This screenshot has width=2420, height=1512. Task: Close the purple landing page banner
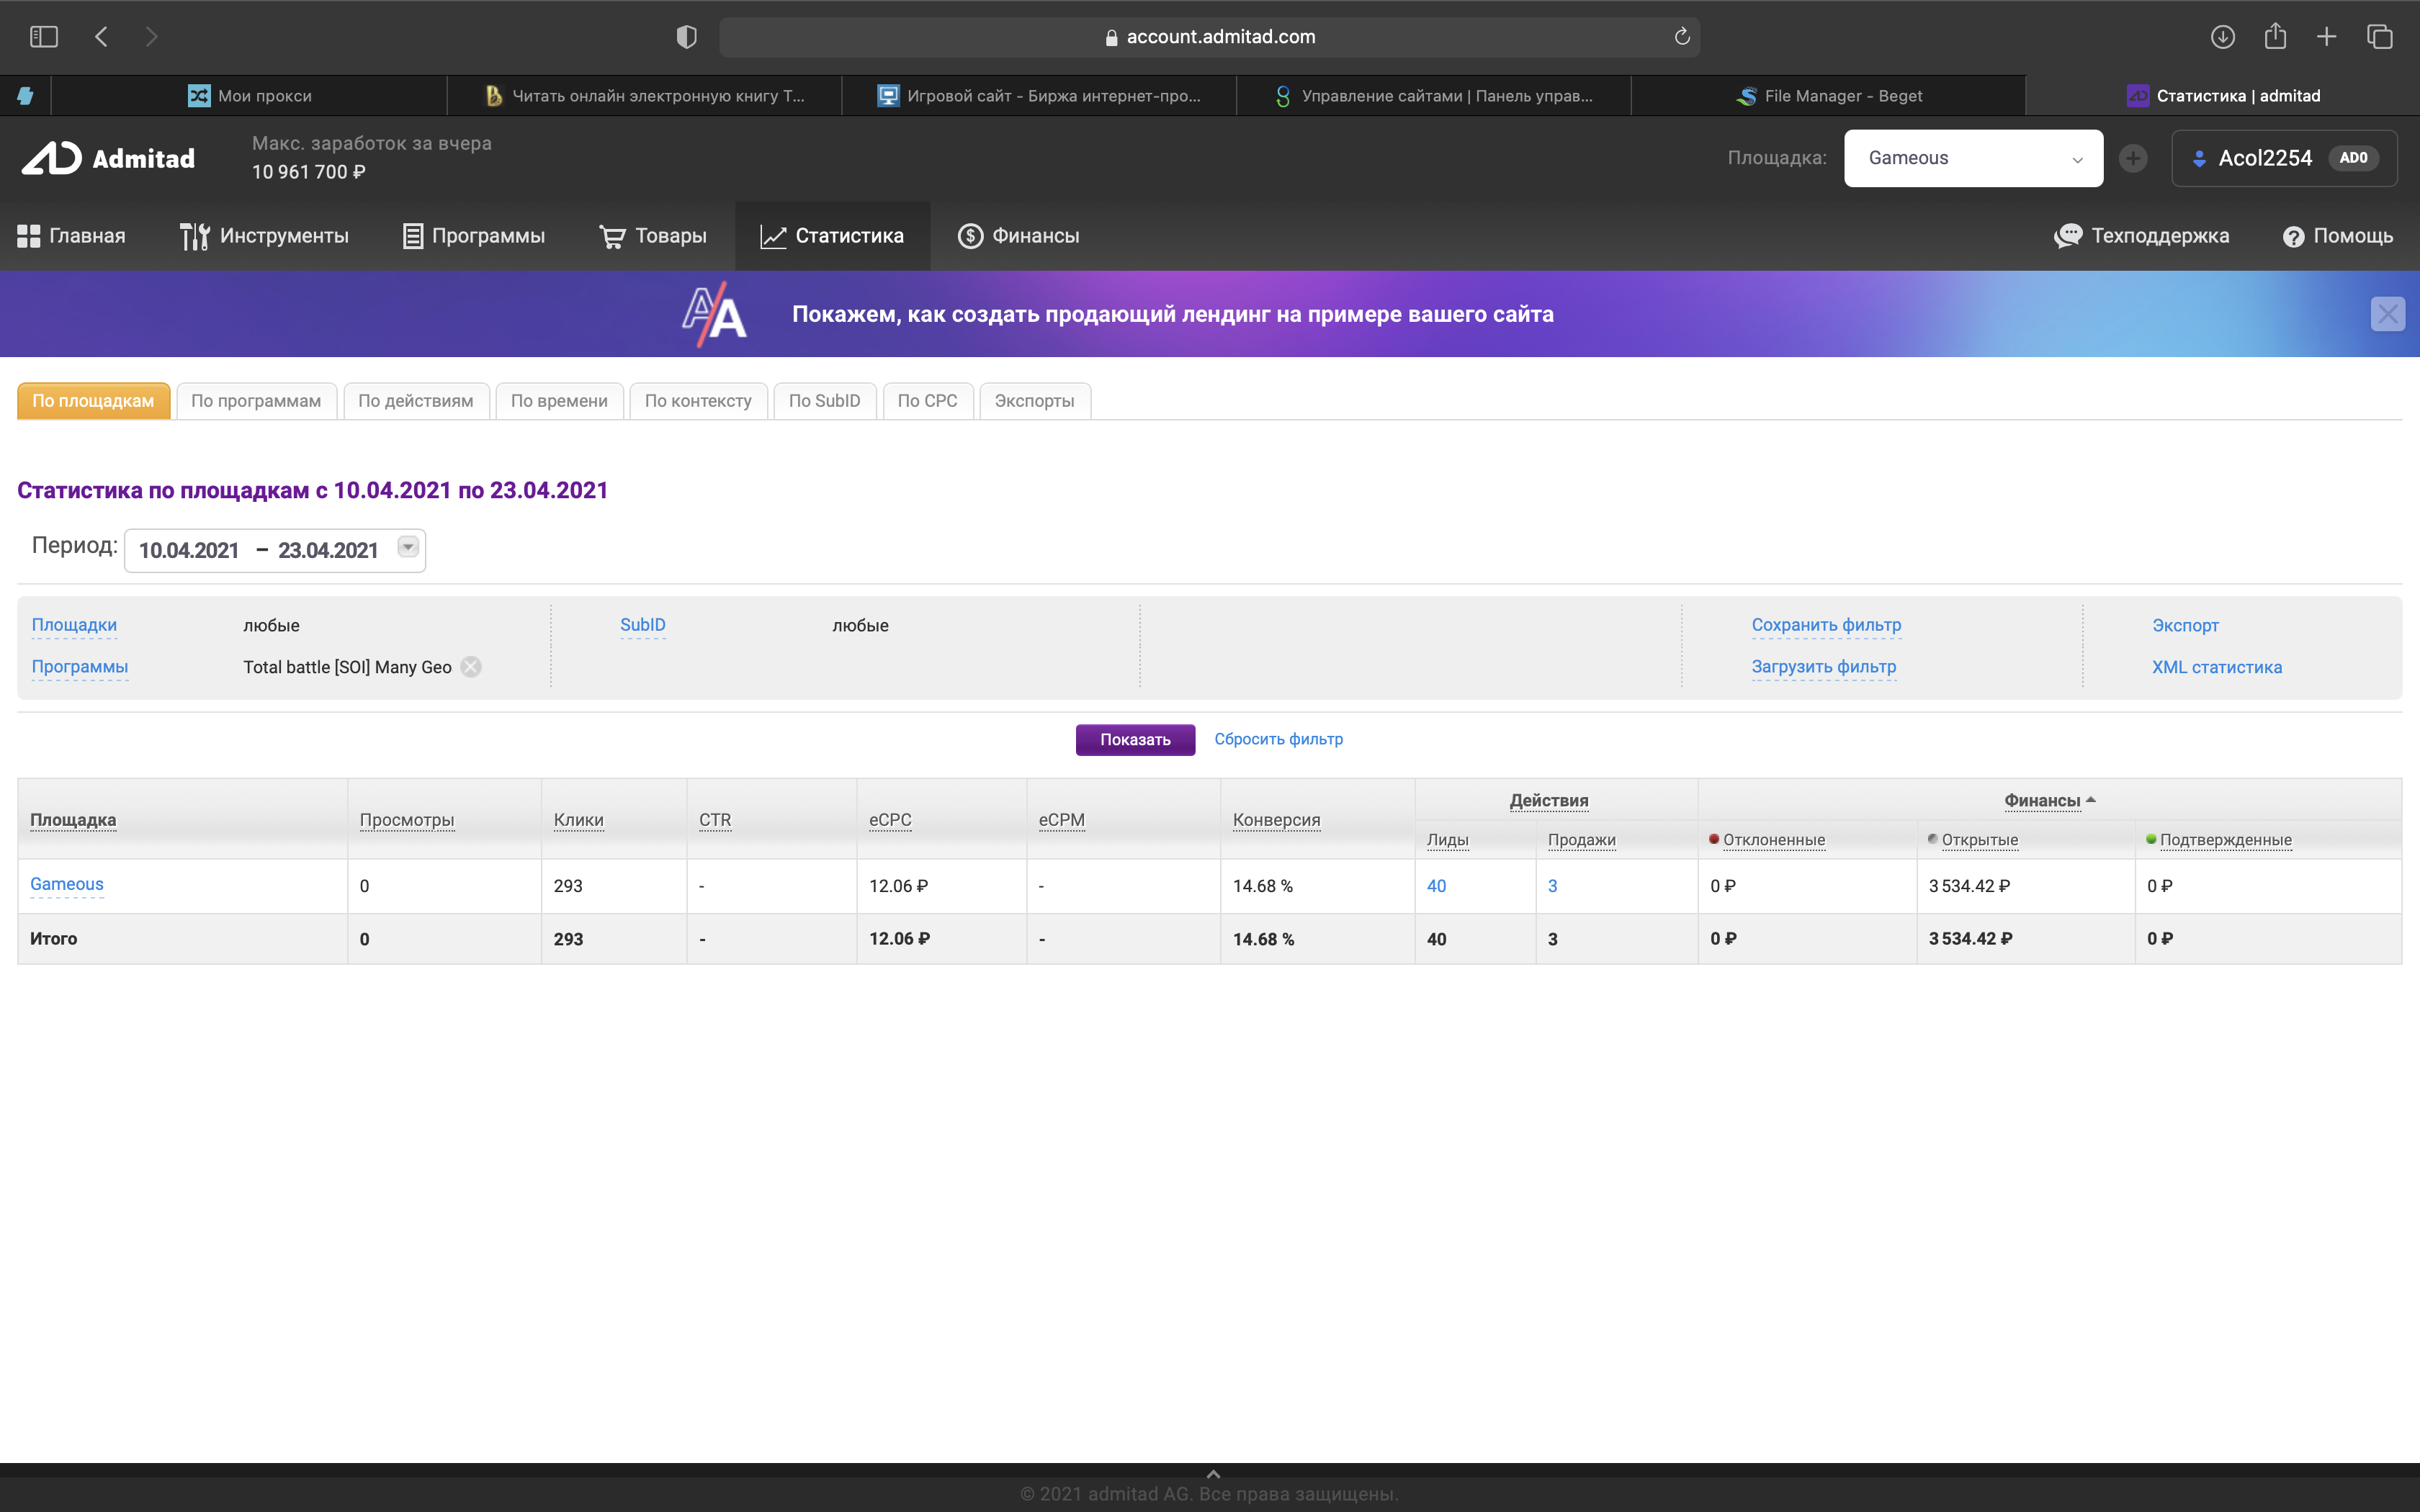tap(2387, 314)
